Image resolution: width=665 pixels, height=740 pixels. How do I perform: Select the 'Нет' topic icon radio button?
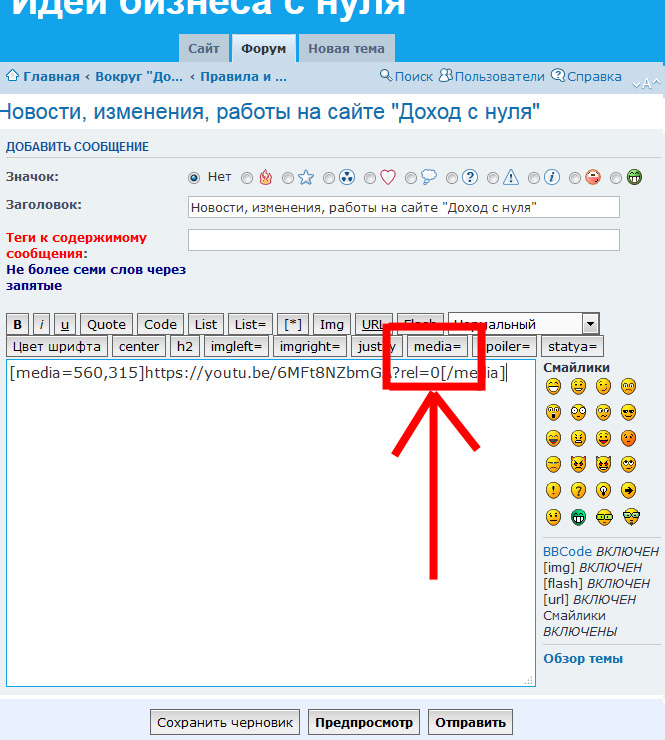pos(194,178)
